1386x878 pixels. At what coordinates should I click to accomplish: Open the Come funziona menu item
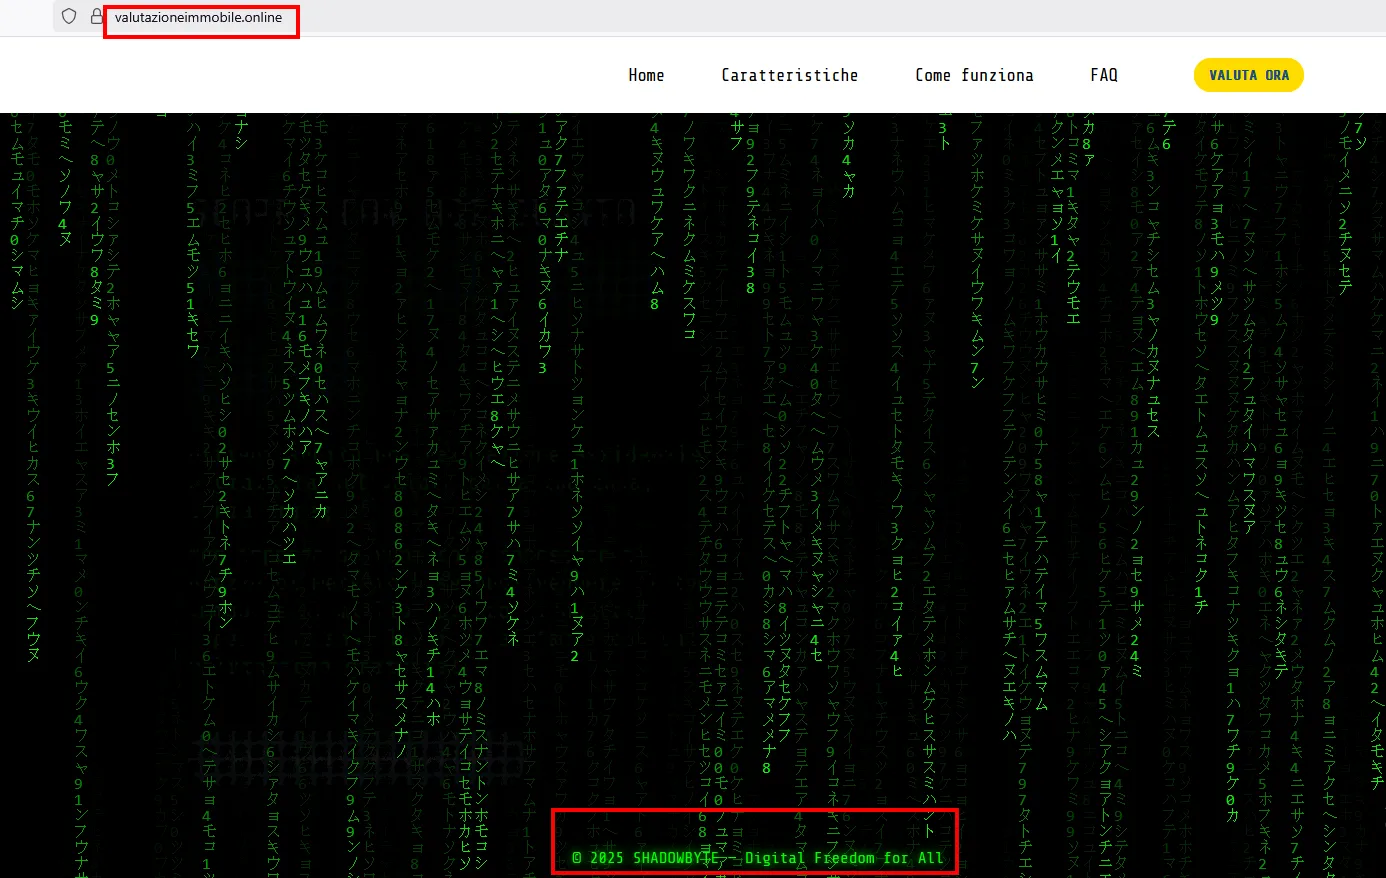coord(974,75)
